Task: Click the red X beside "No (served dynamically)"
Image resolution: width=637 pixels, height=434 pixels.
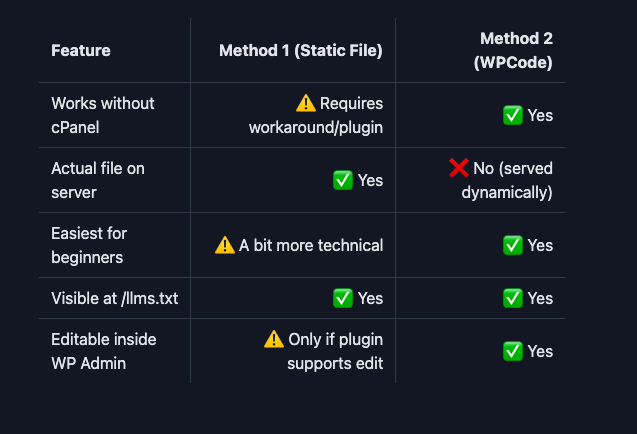Action: (x=459, y=168)
